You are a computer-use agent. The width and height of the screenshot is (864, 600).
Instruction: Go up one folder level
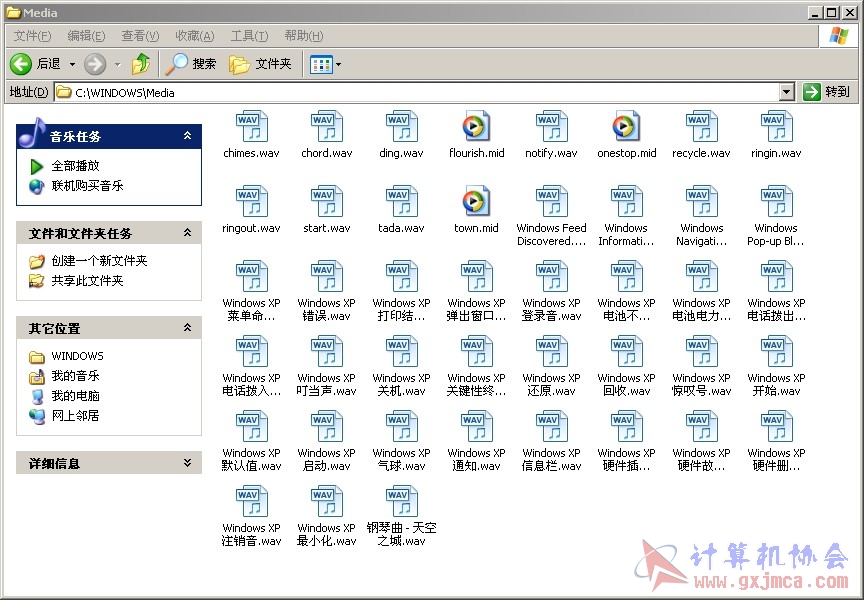(141, 64)
